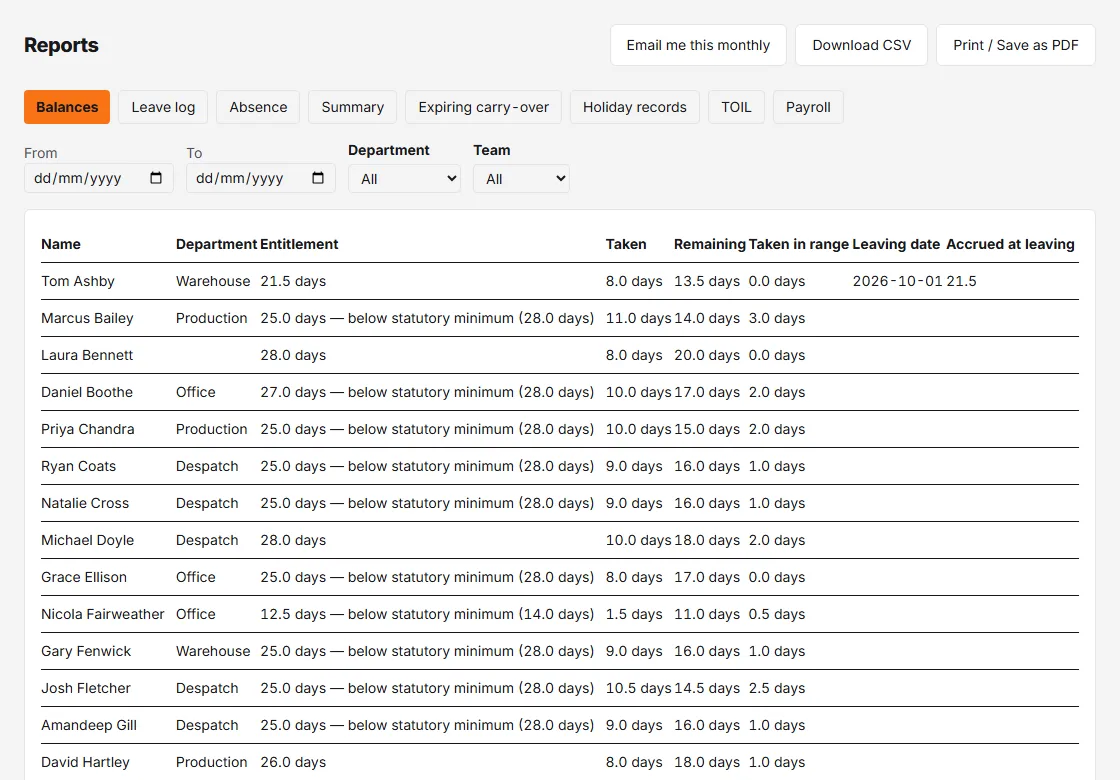Open the Payroll tab
This screenshot has height=780, width=1120.
(x=808, y=107)
